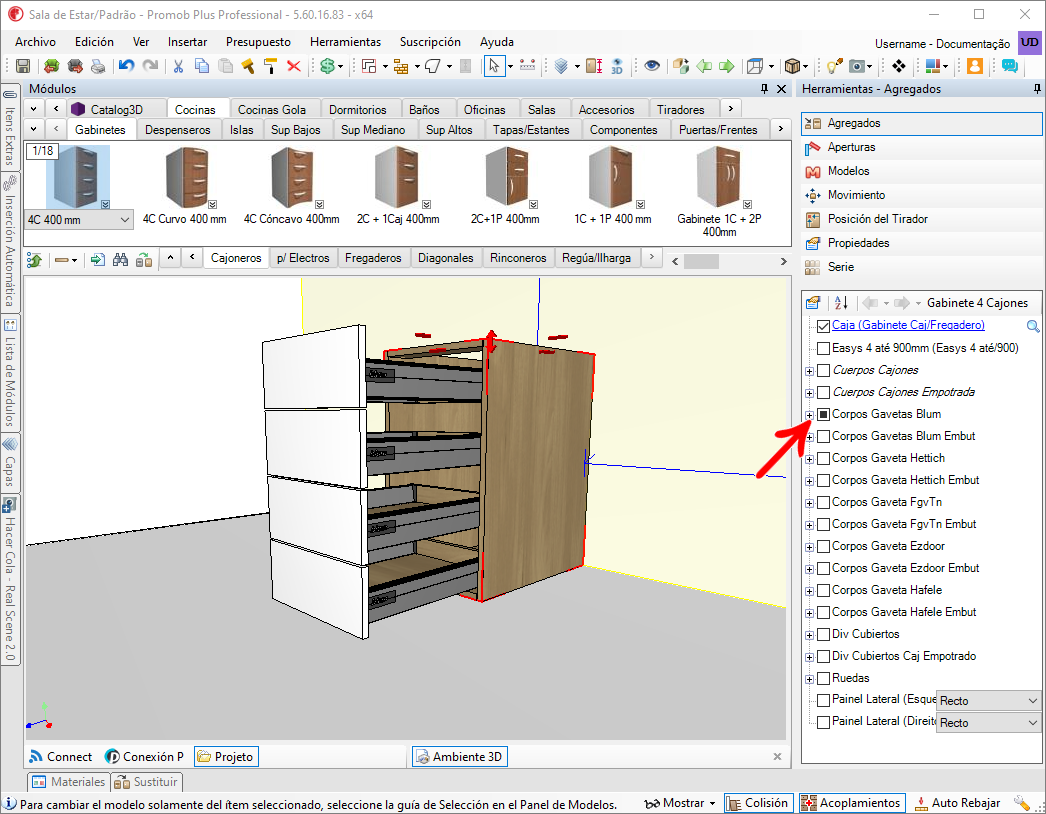Click the binoculars search icon
Viewport: 1046px width, 814px height.
point(120,260)
